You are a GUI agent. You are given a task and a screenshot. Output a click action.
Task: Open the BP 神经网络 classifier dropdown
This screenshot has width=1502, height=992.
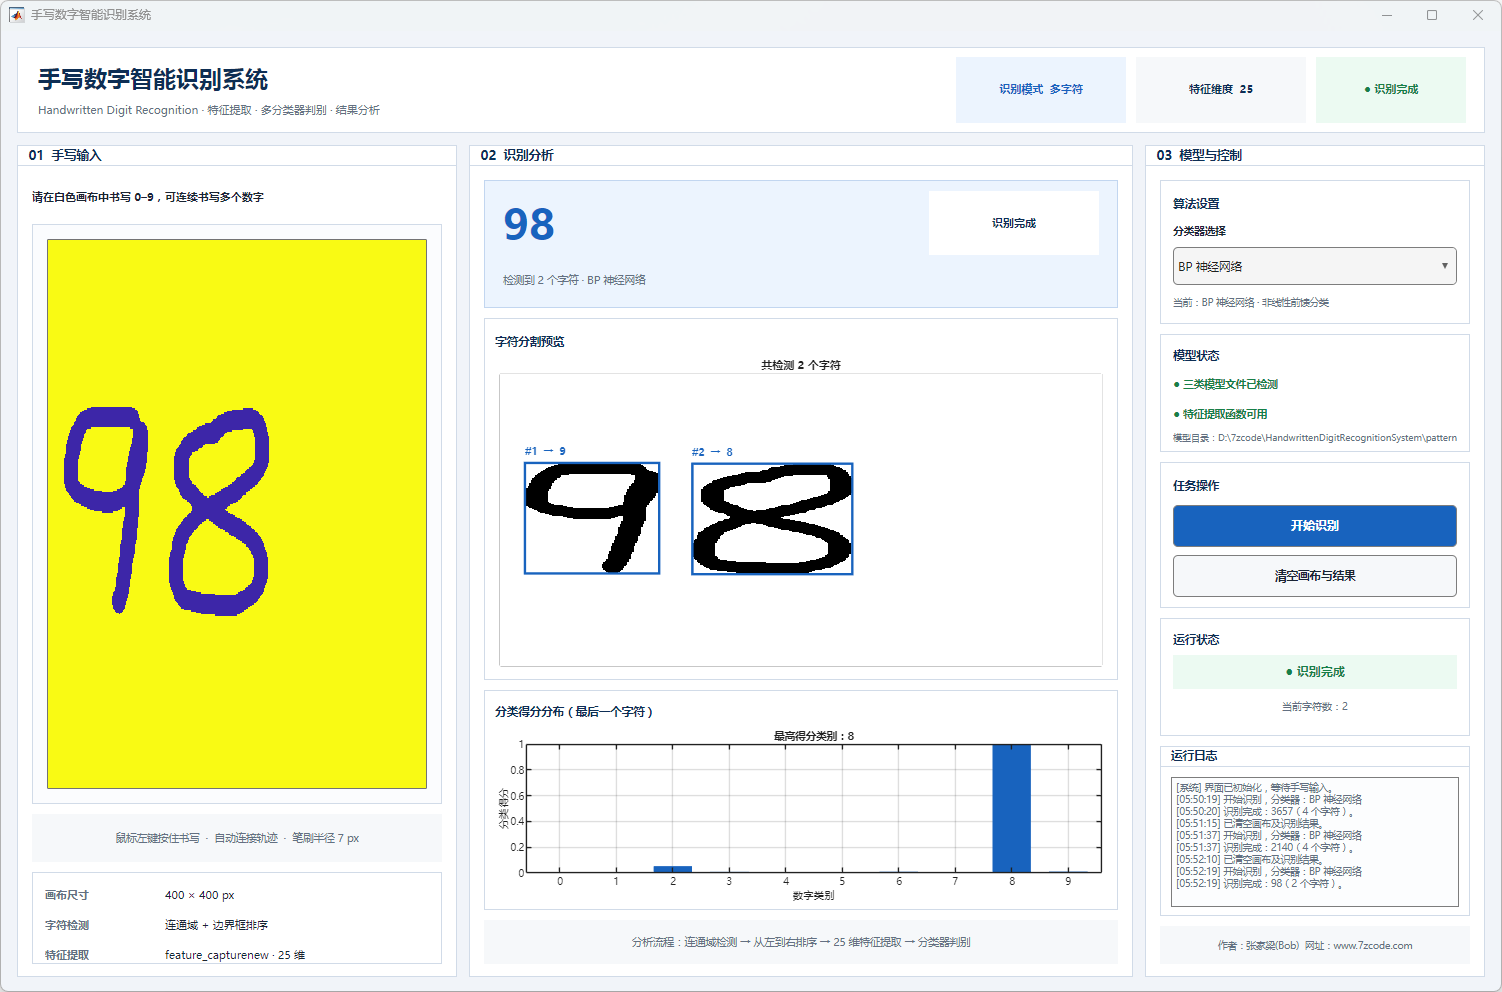point(1314,266)
